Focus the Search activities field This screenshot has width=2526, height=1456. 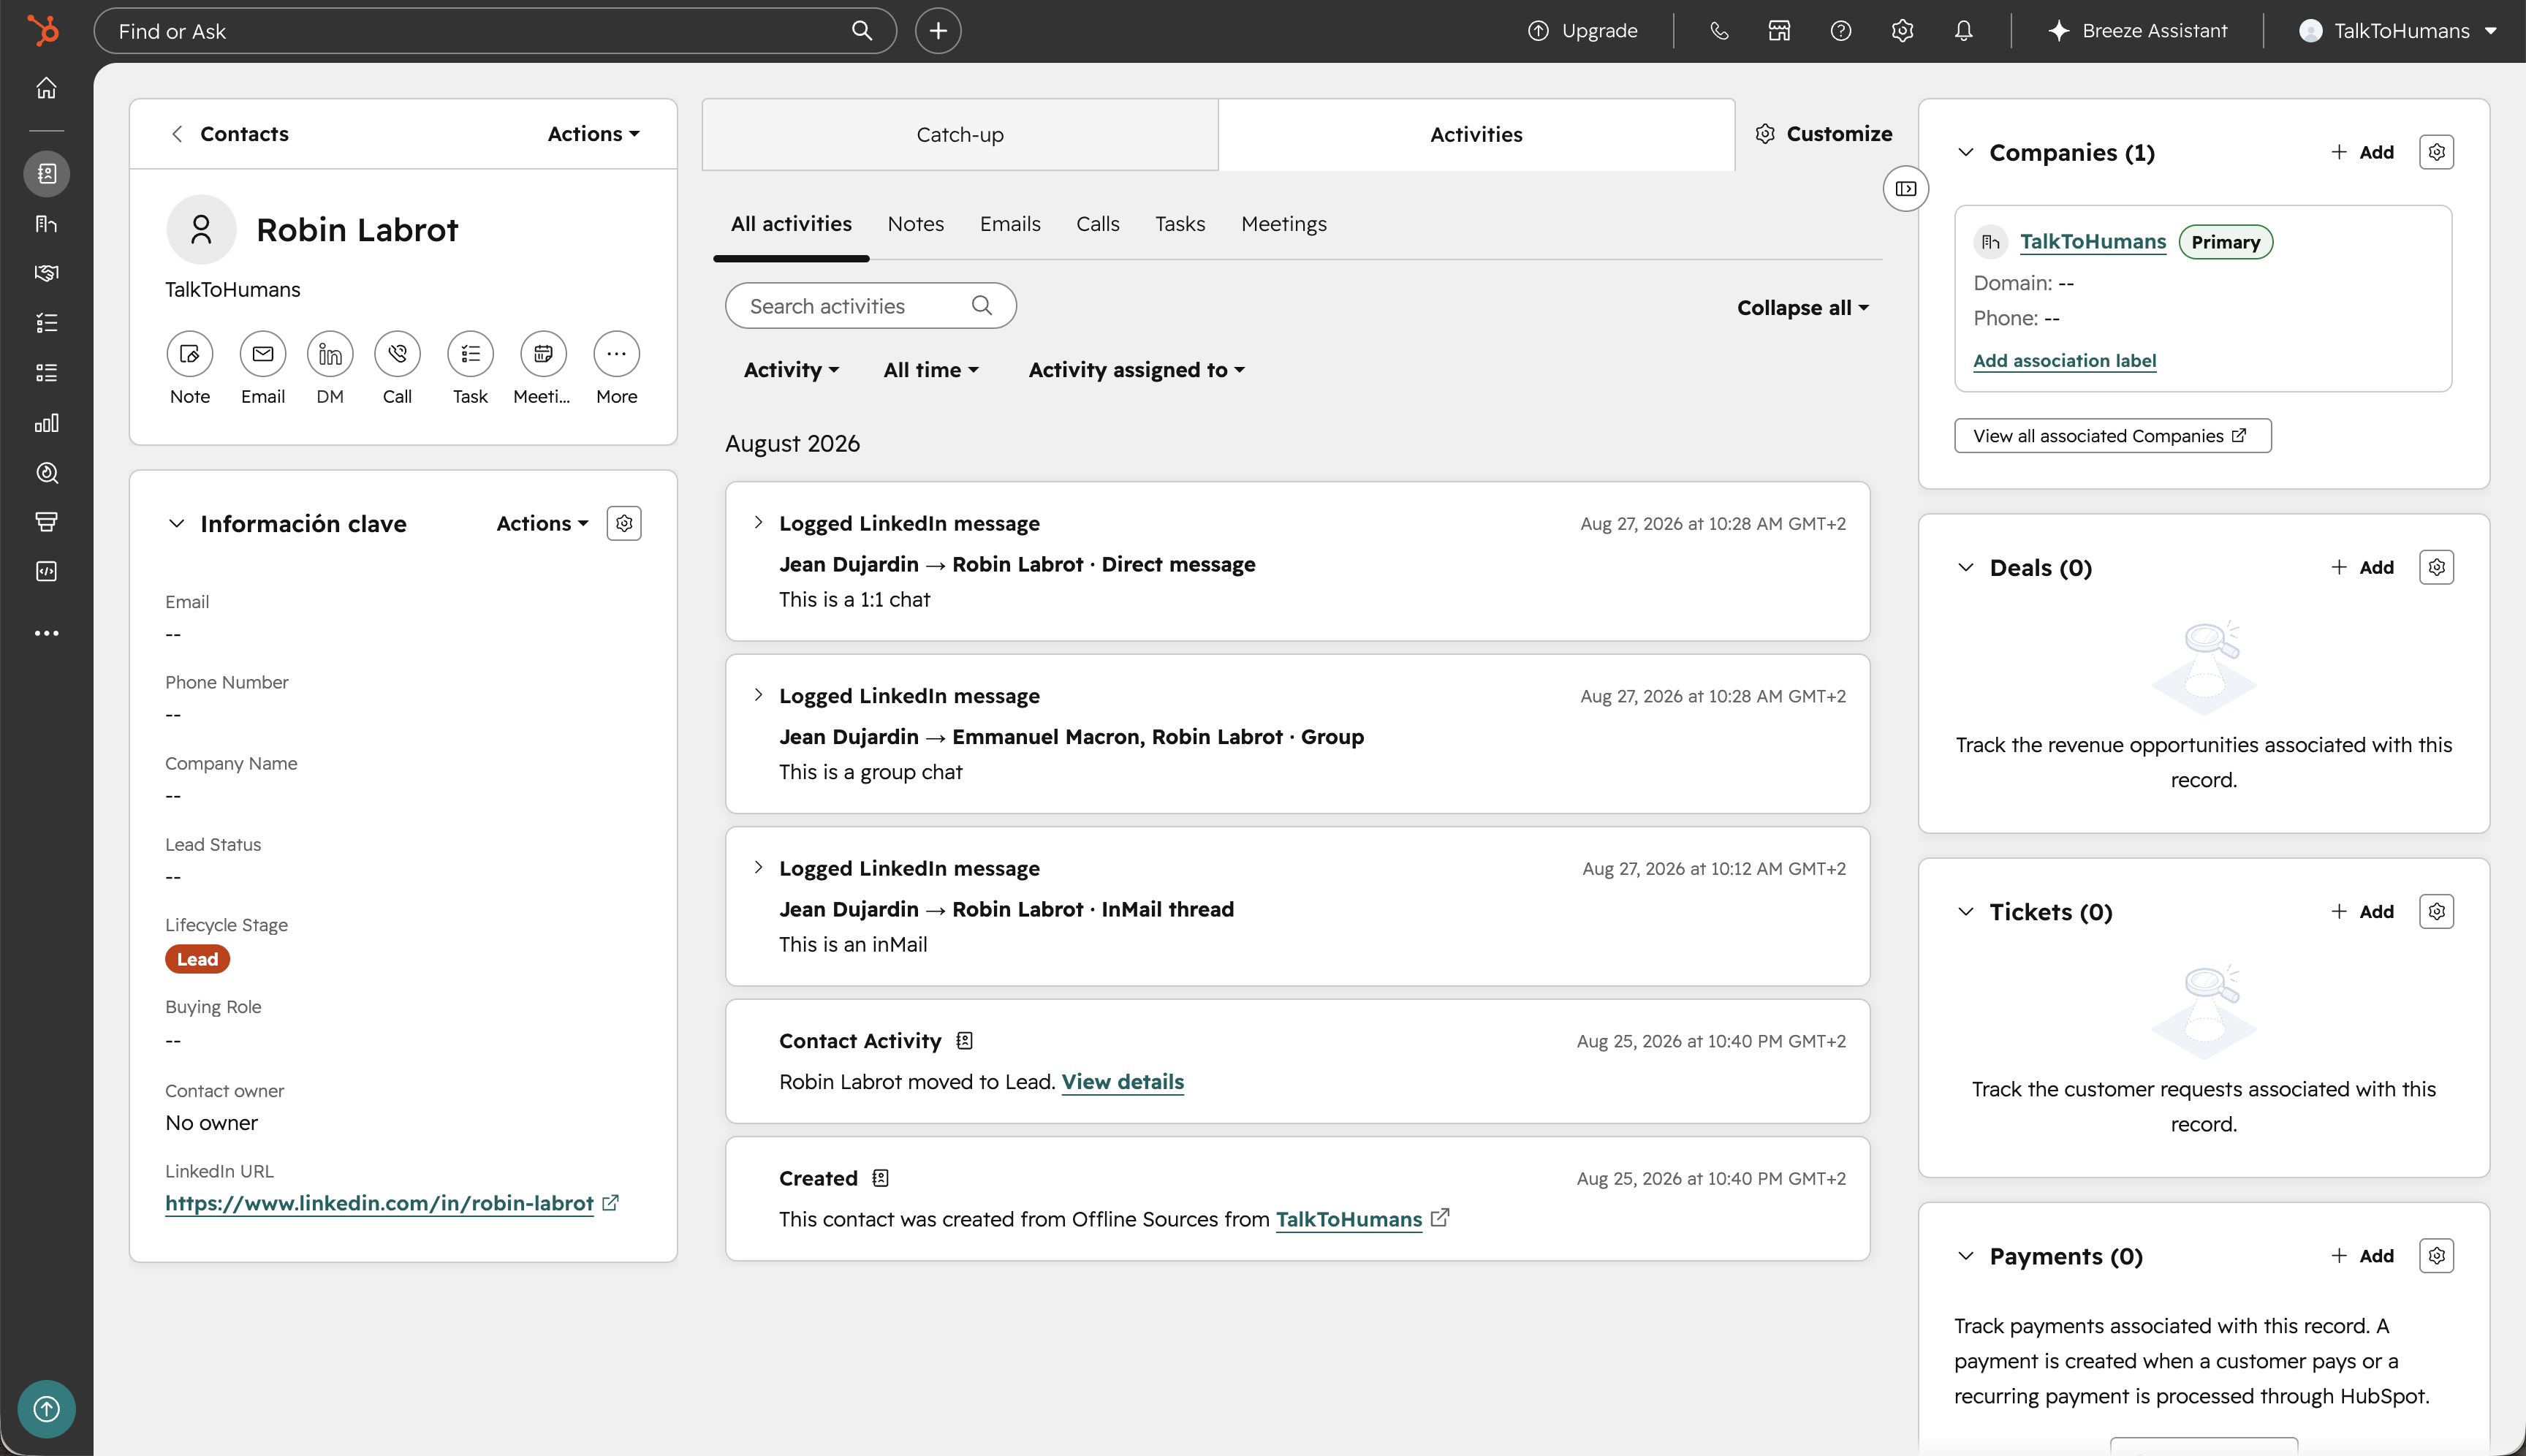[x=870, y=306]
